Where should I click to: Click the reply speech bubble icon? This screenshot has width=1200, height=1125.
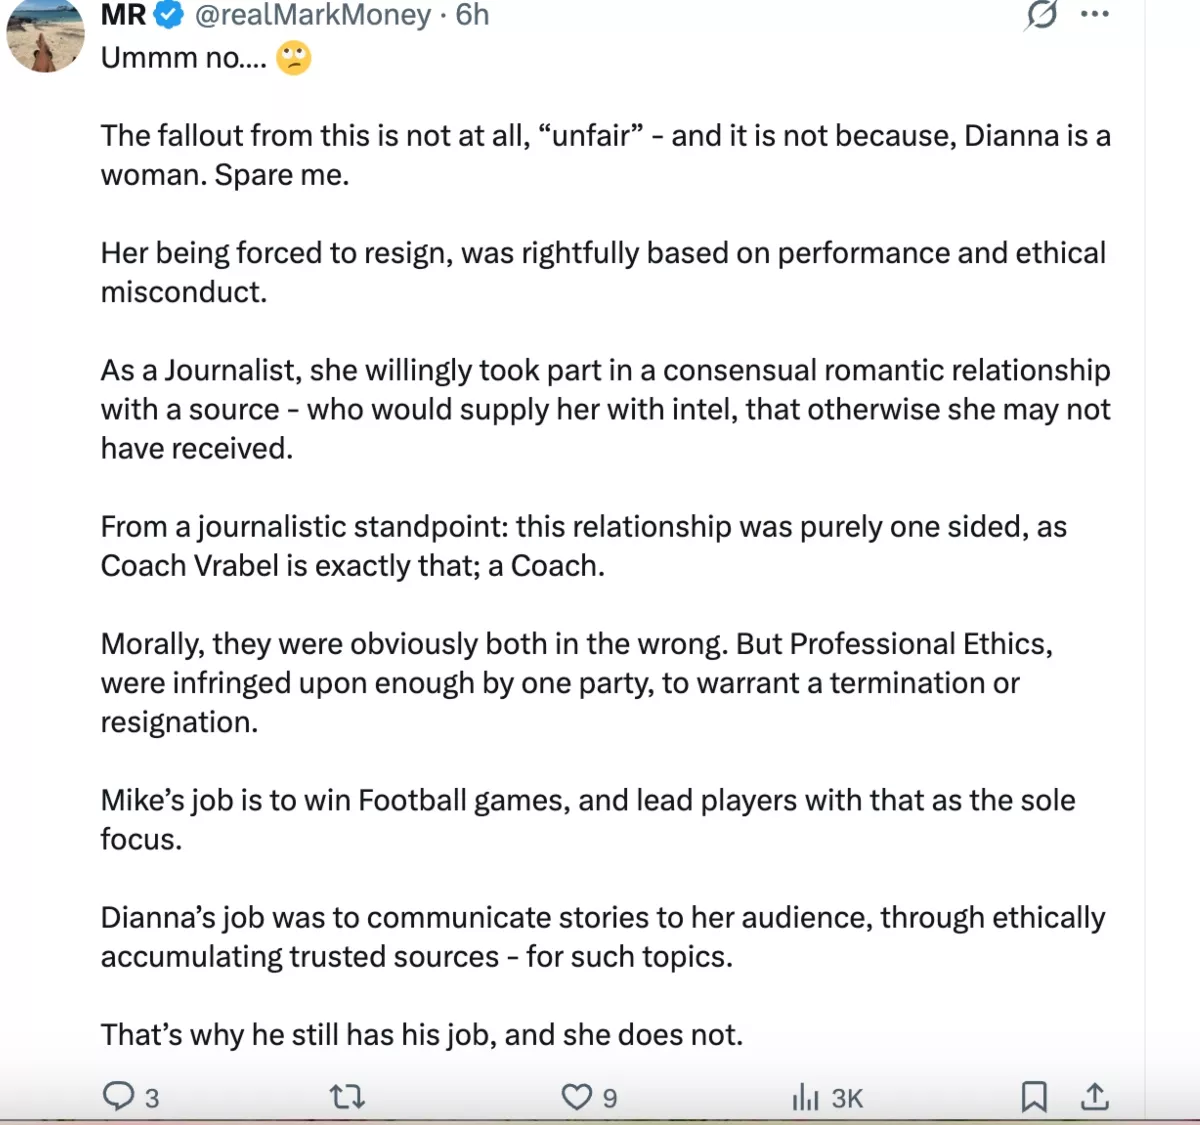tap(118, 1097)
